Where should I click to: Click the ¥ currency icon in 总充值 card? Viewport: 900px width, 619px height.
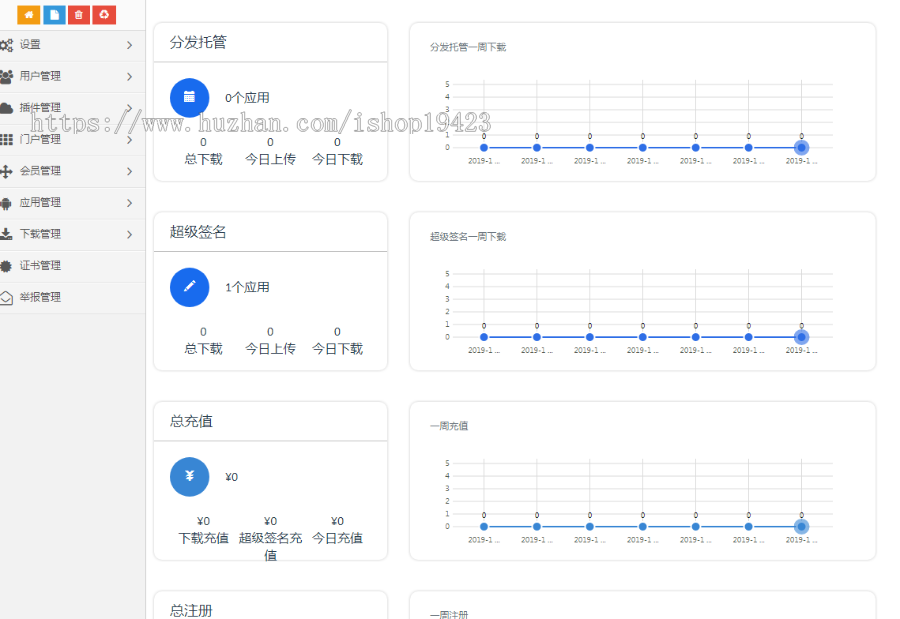coord(189,477)
